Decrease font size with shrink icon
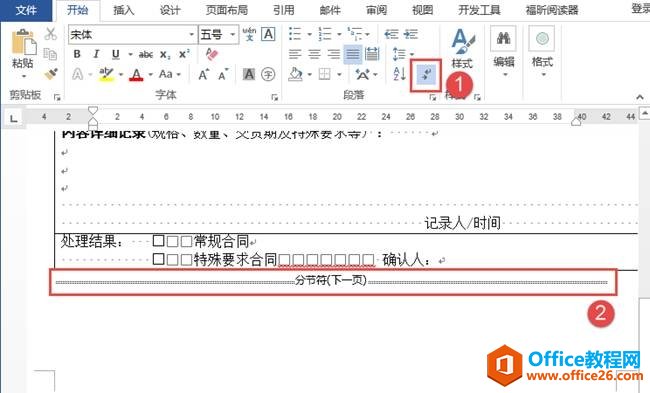This screenshot has width=650, height=393. coord(223,75)
